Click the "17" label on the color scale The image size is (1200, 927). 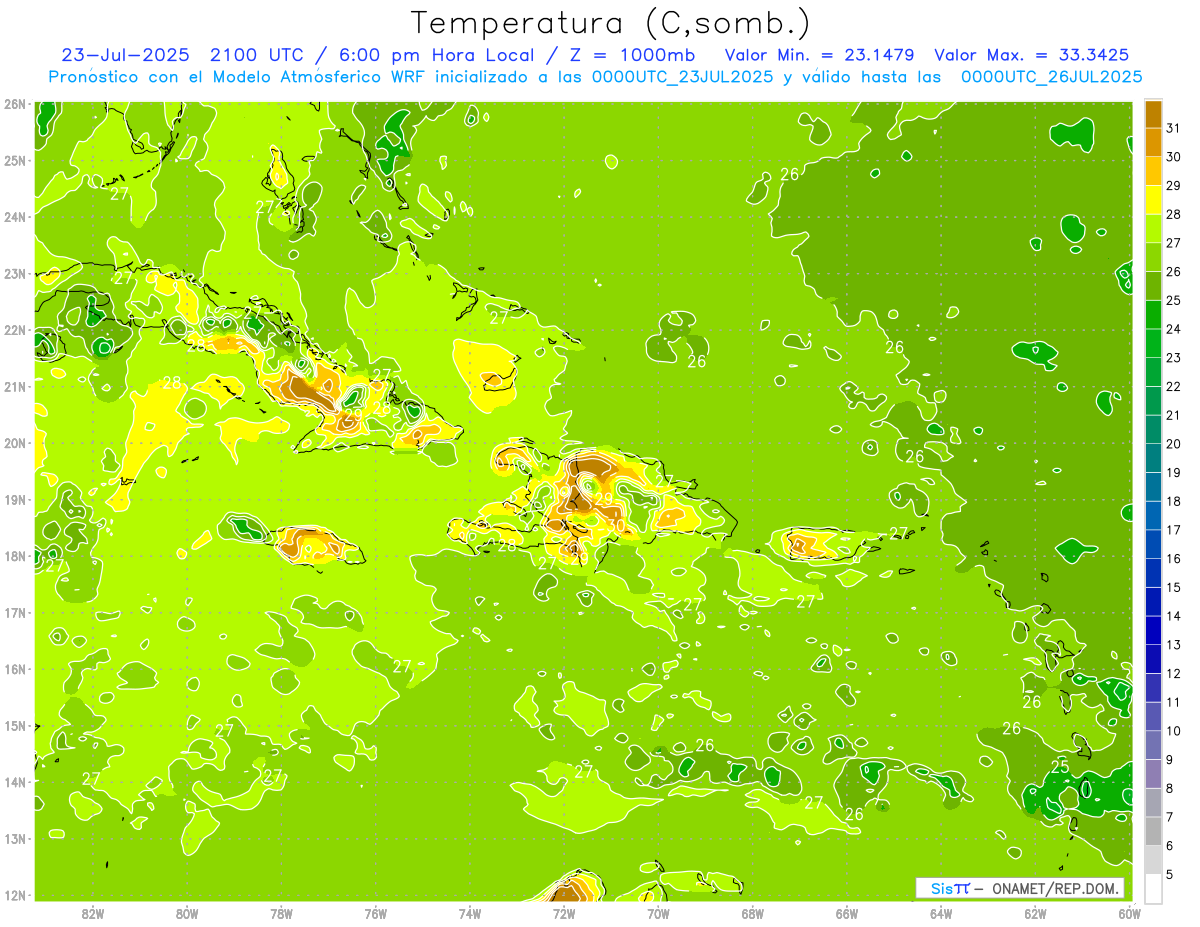pyautogui.click(x=1173, y=530)
